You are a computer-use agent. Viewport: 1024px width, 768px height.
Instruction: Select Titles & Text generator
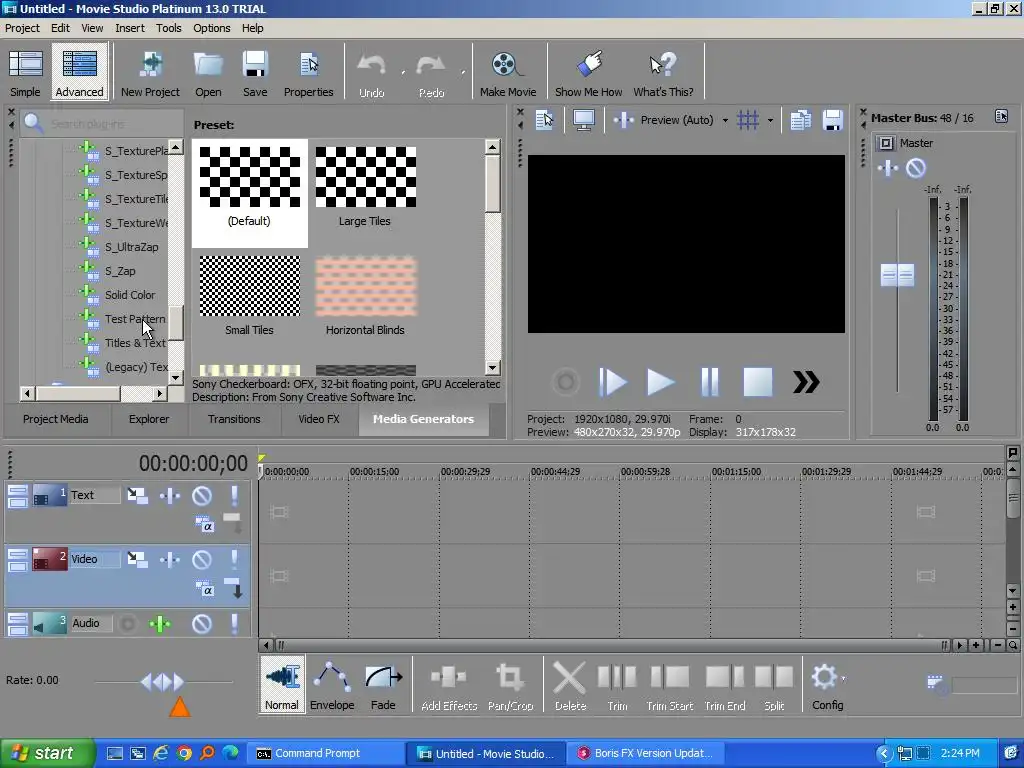[x=135, y=343]
